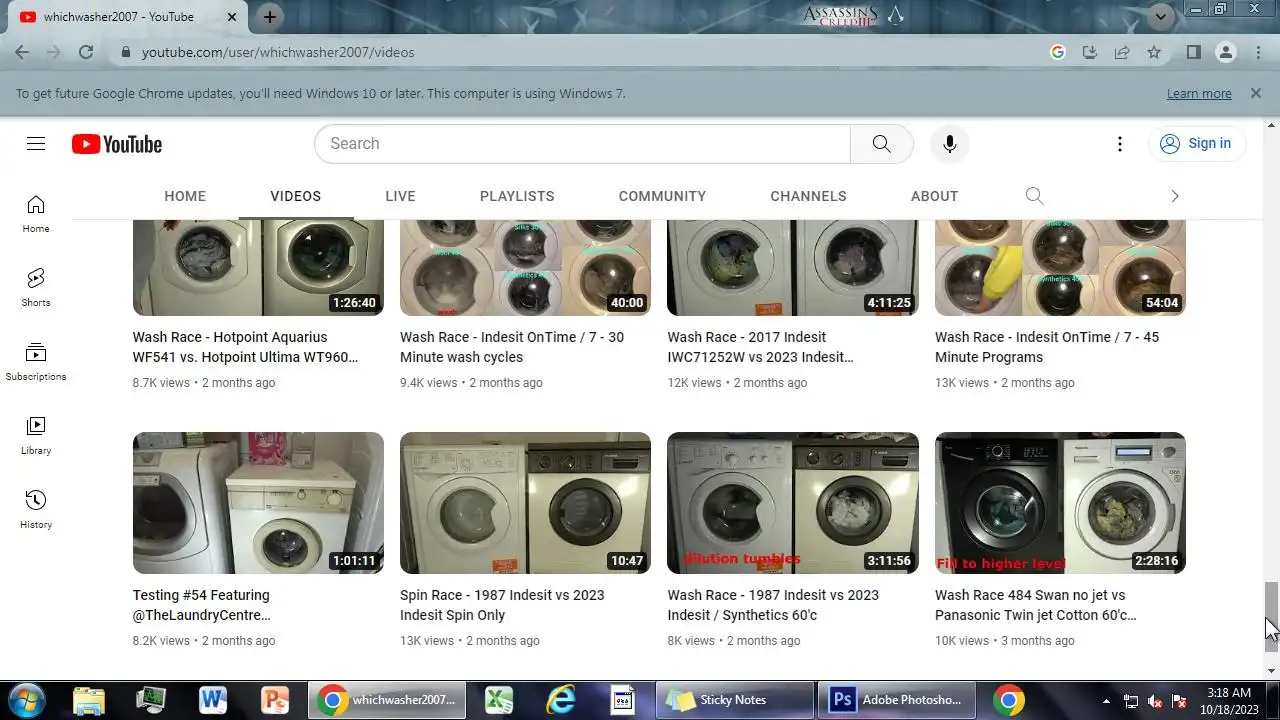Search within the channel using magnifier icon

[x=1034, y=196]
